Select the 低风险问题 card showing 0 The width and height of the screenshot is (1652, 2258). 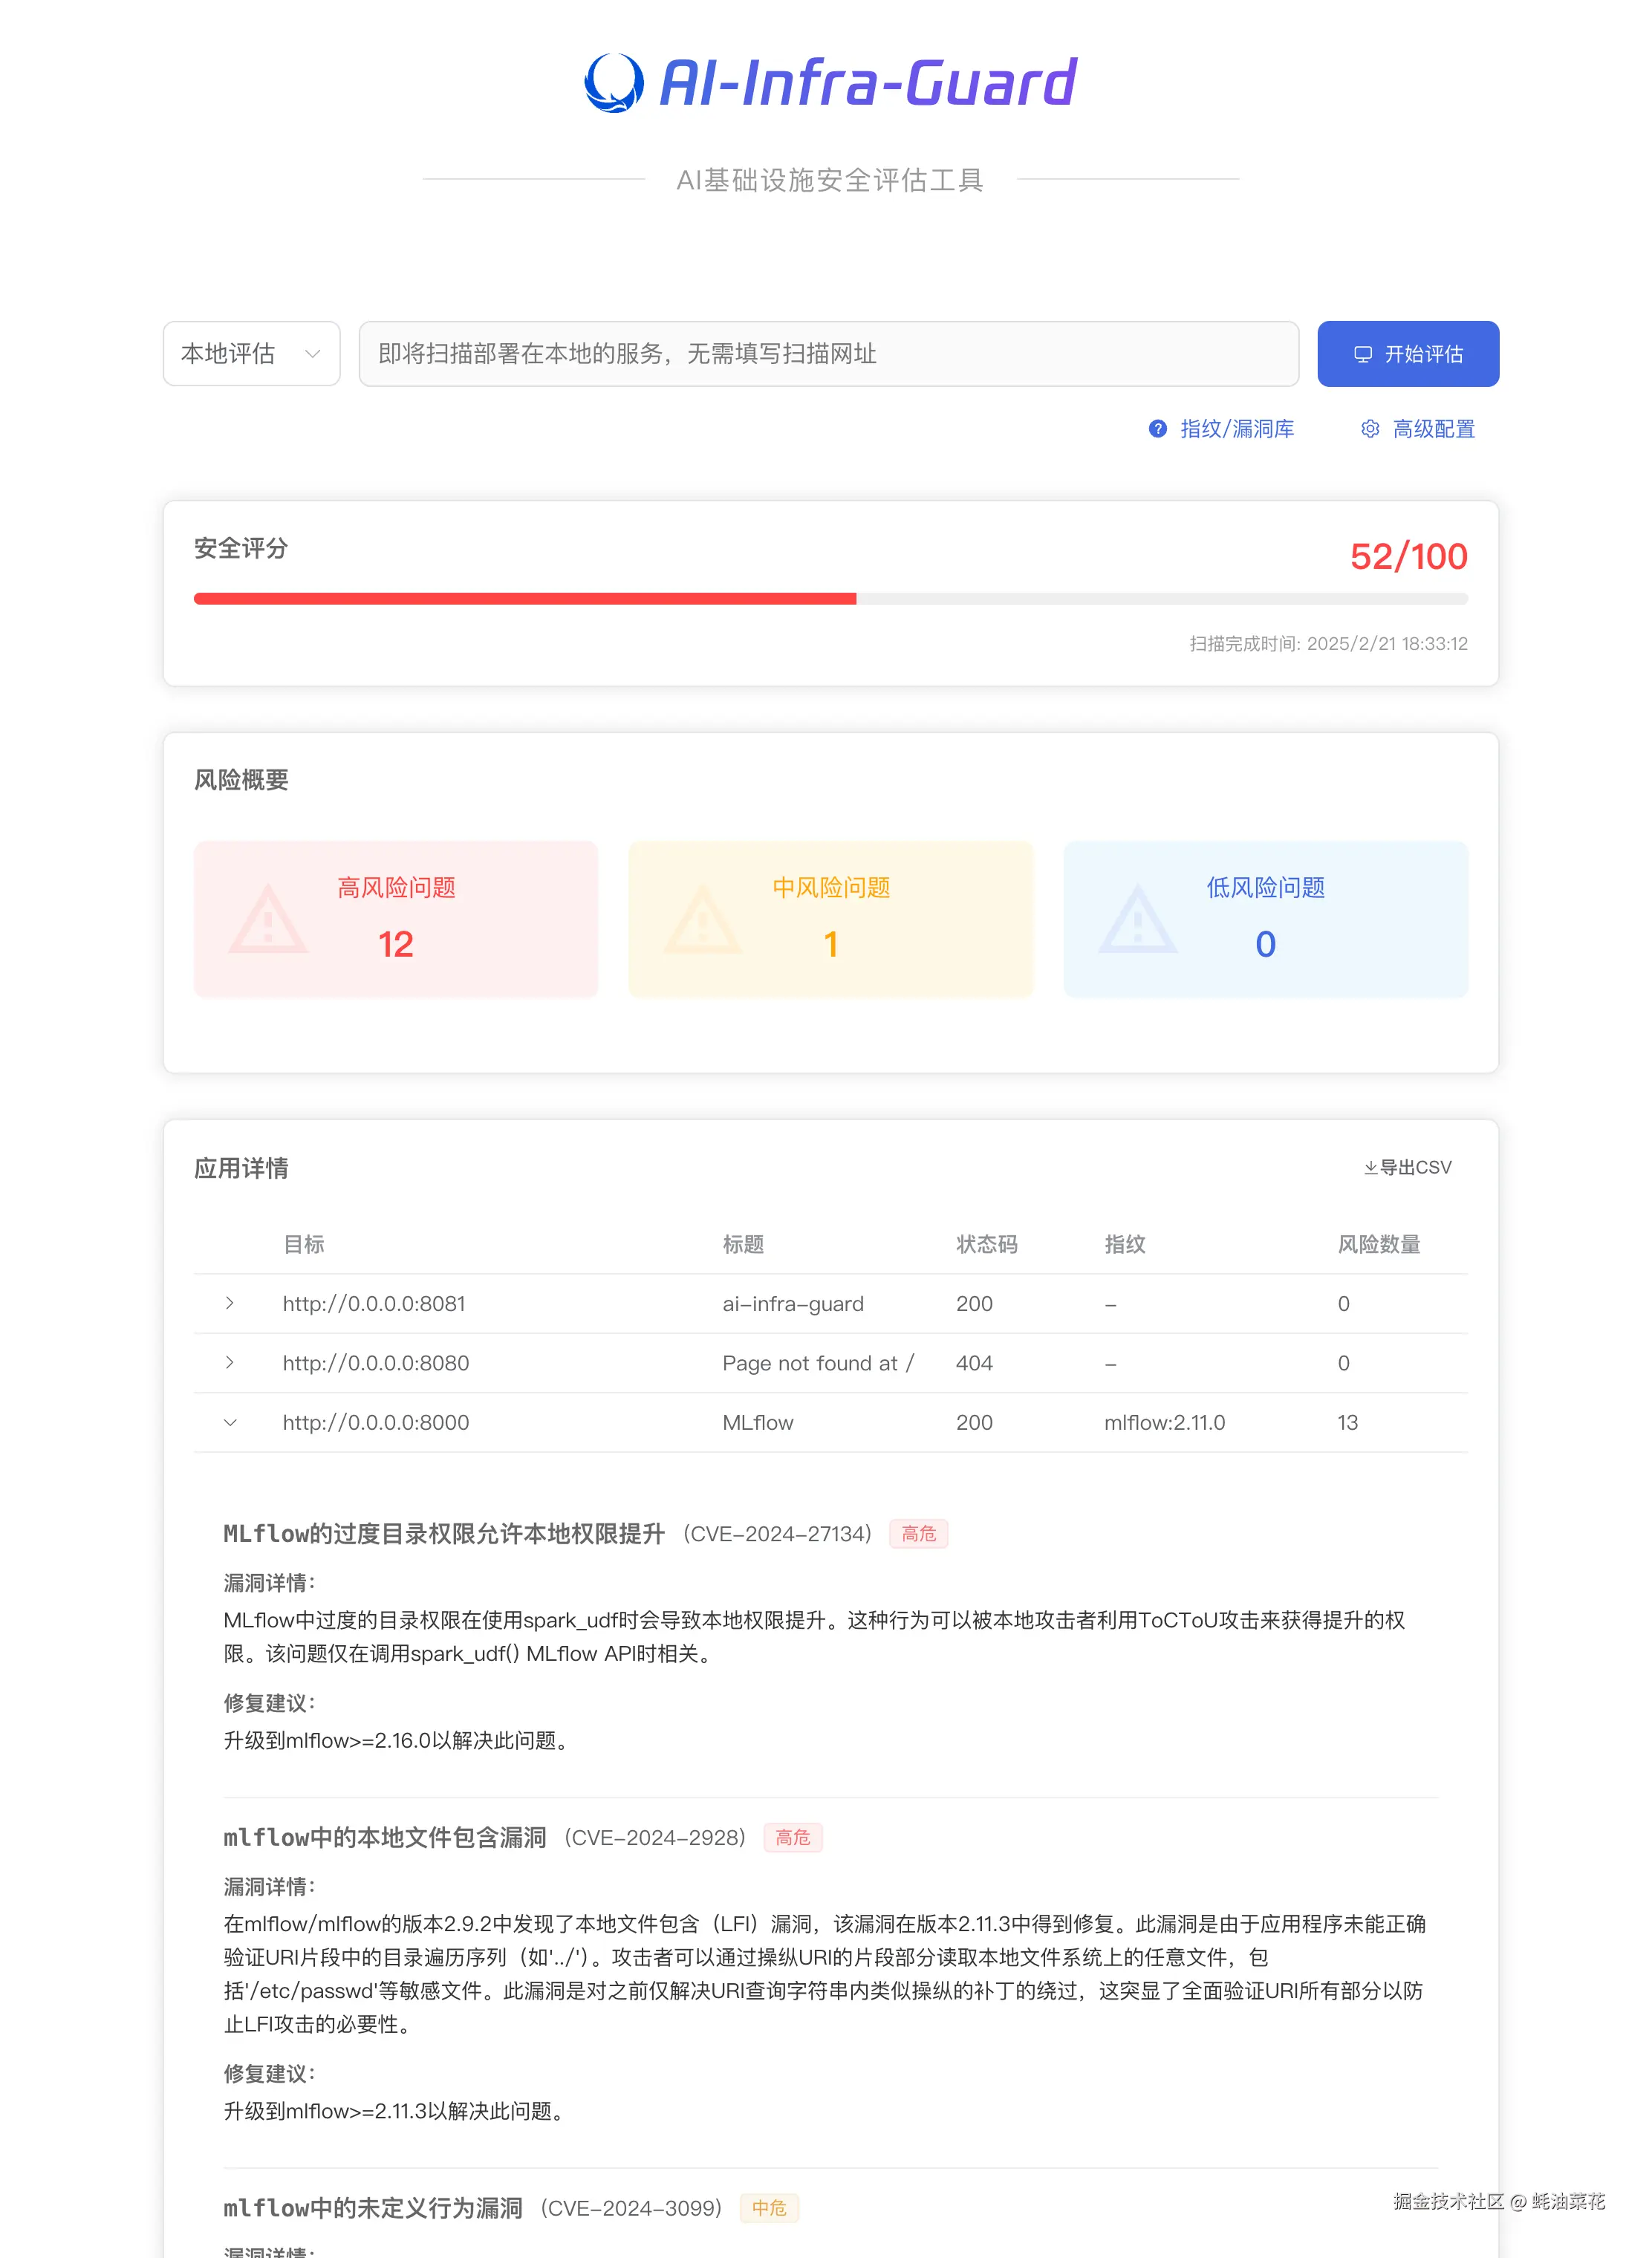[x=1266, y=918]
